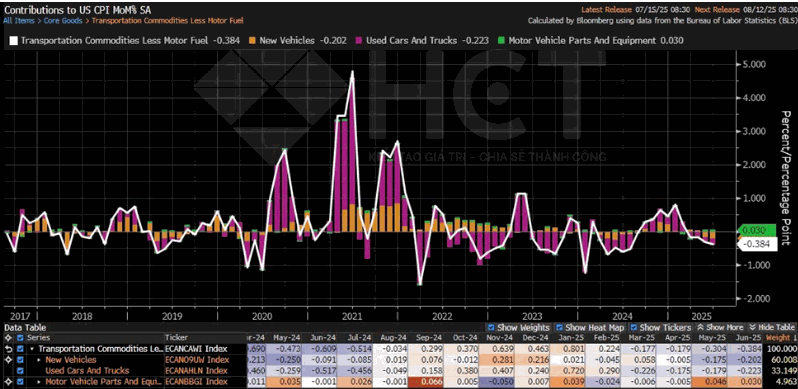Screen dimensions: 798x389
Task: Click the white Transportation Commodities legend swatch
Action: click(x=13, y=41)
